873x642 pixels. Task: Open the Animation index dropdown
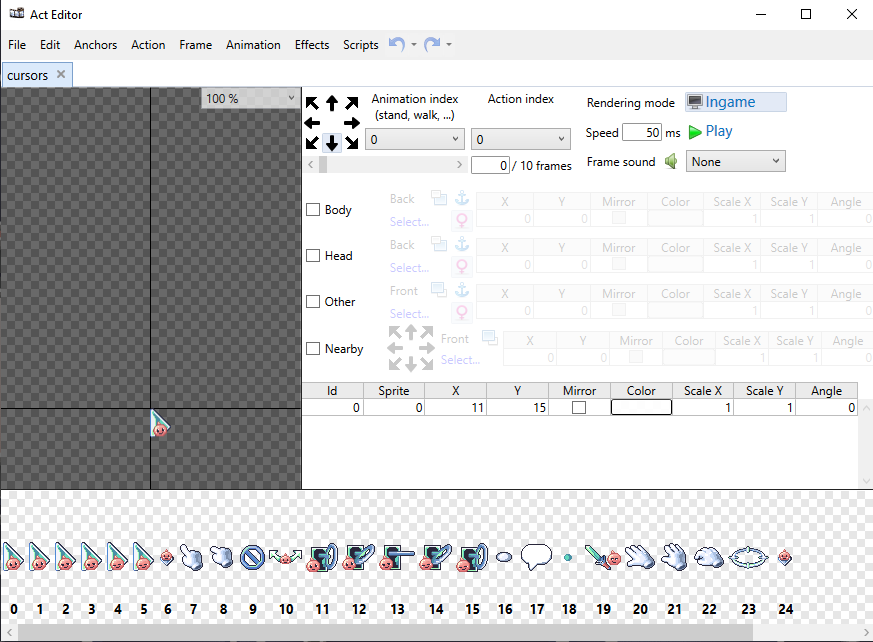415,140
